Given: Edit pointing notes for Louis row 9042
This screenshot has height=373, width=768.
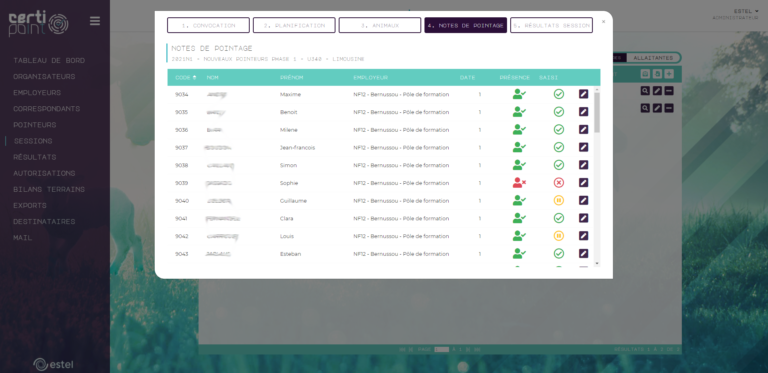Looking at the screenshot, I should [x=583, y=236].
